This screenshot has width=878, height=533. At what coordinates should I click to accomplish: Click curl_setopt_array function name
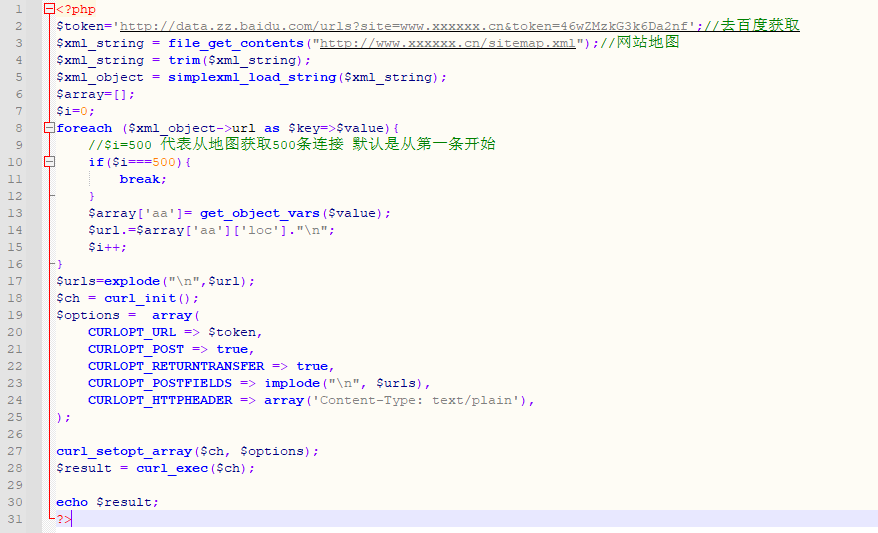(124, 451)
